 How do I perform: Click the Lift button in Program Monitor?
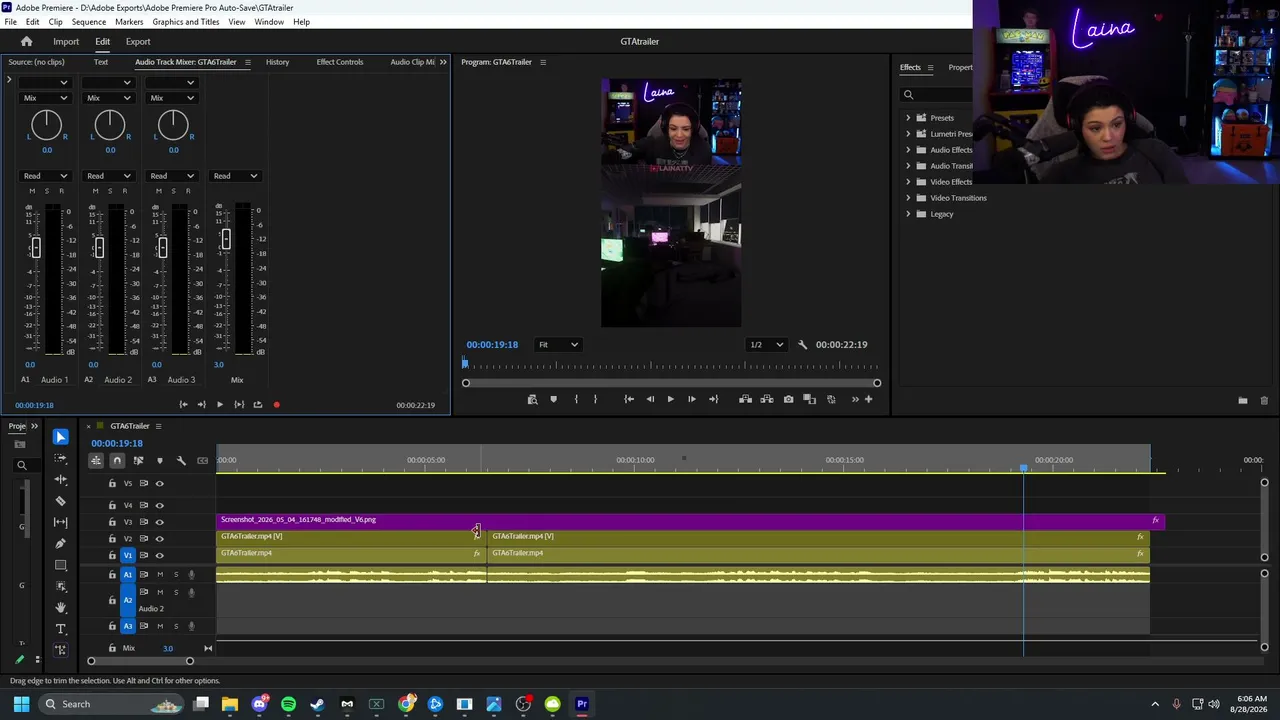click(745, 400)
